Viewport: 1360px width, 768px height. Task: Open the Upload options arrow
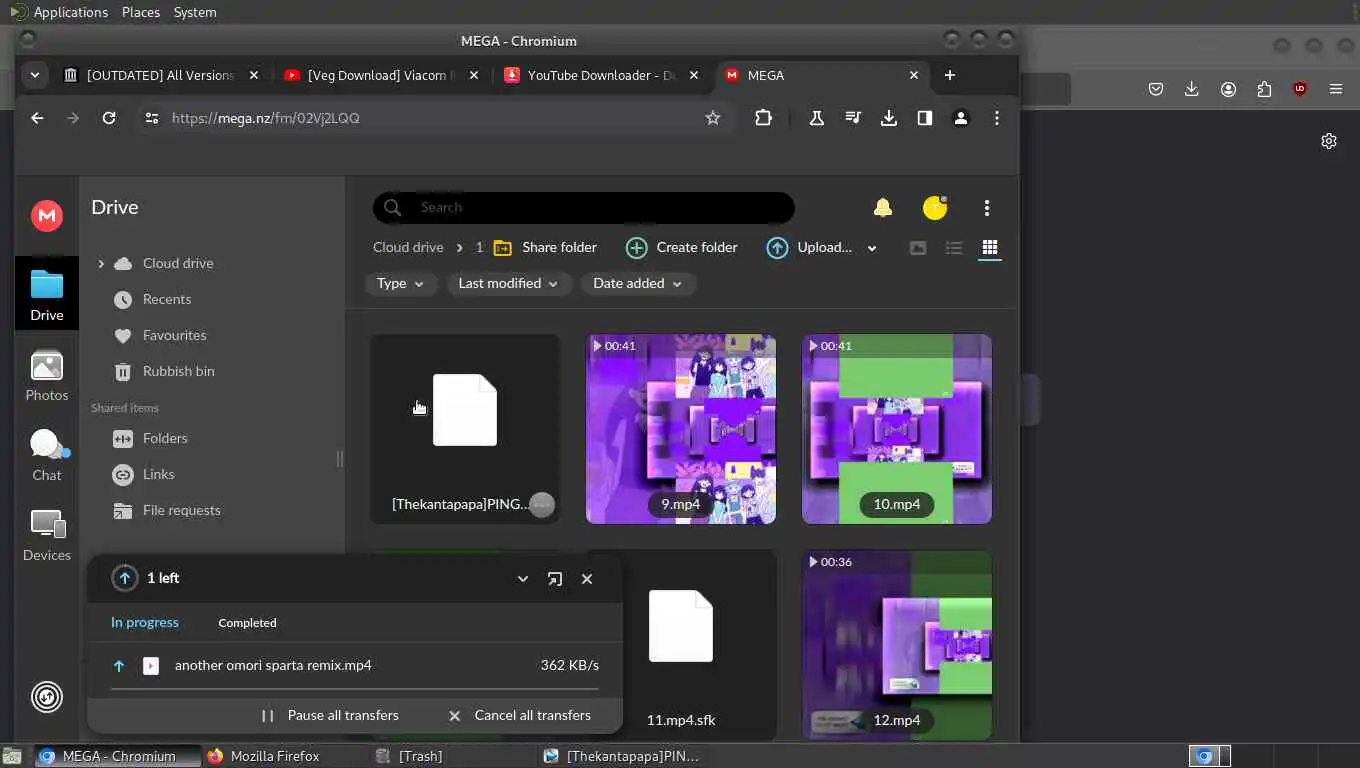[872, 248]
